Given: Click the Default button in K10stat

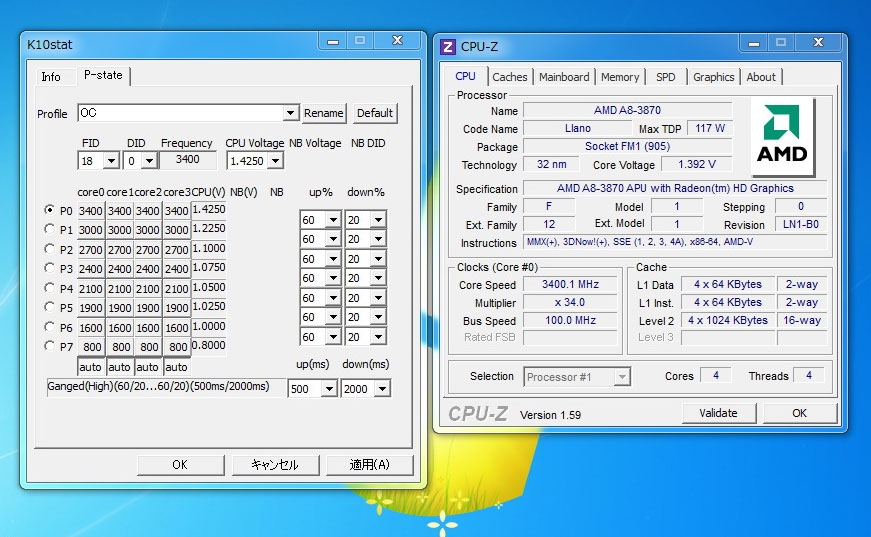Looking at the screenshot, I should 374,113.
